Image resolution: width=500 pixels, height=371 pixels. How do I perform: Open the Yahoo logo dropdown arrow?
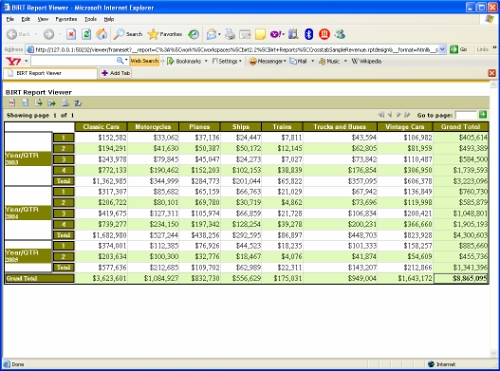tap(26, 61)
